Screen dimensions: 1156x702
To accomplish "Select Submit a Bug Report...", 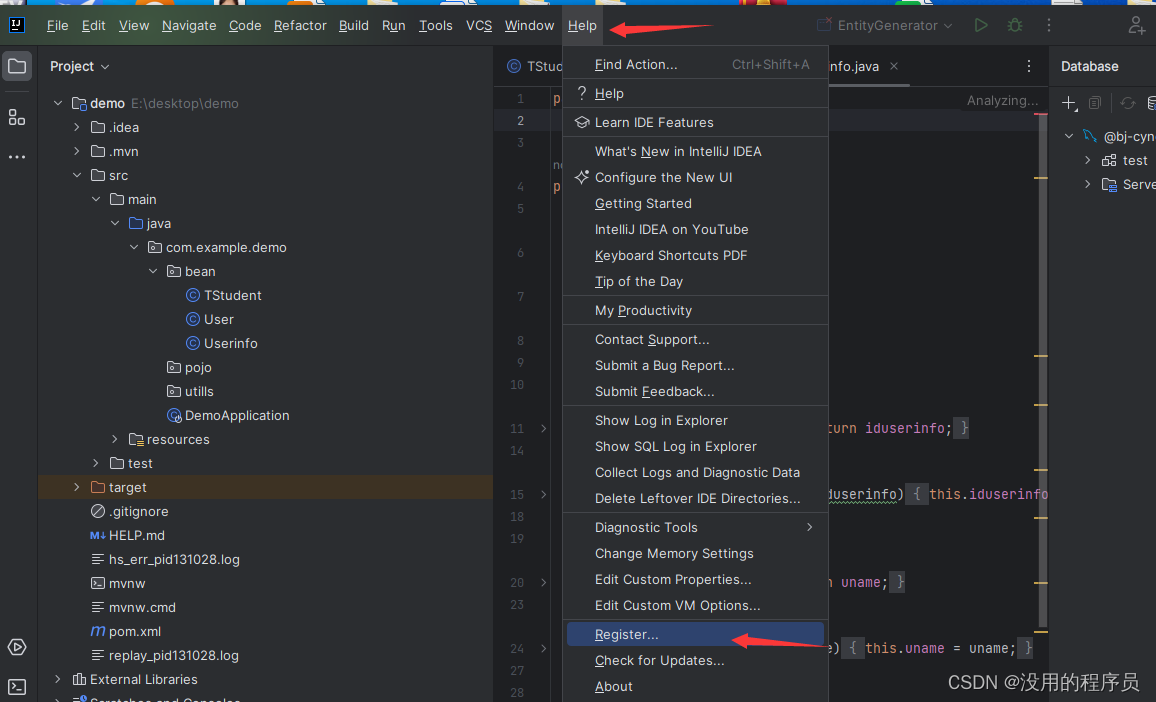I will coord(695,366).
